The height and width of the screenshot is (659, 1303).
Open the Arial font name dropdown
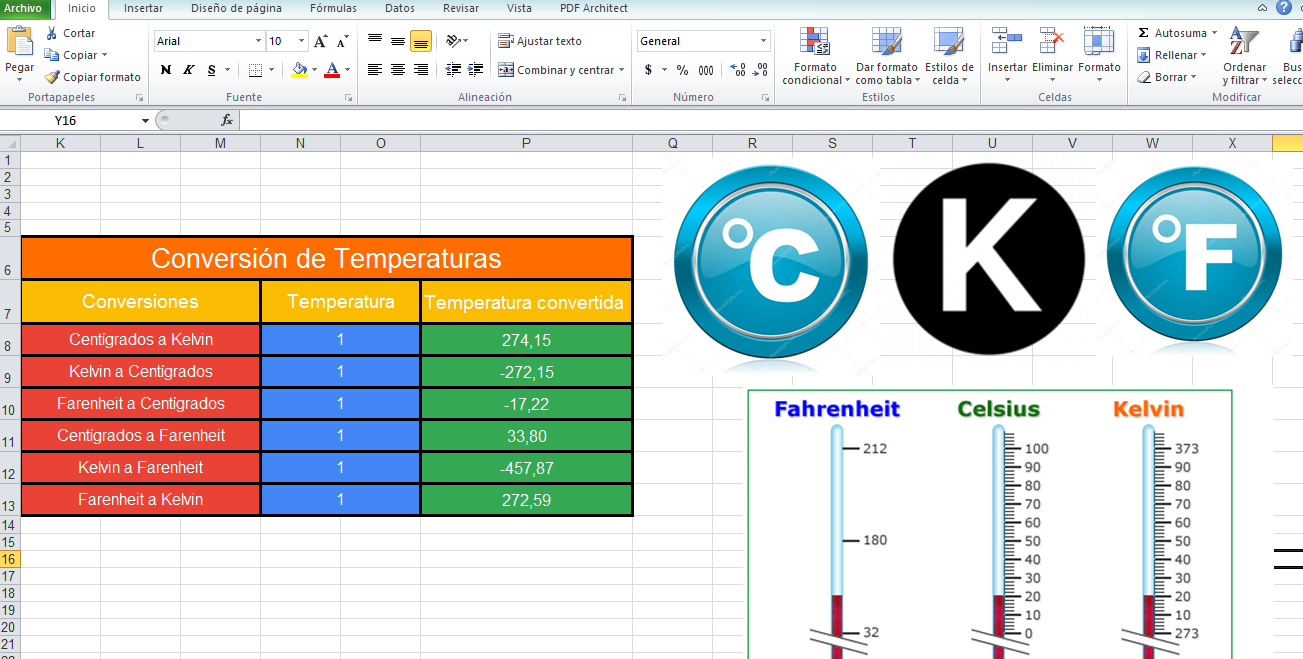tap(258, 41)
